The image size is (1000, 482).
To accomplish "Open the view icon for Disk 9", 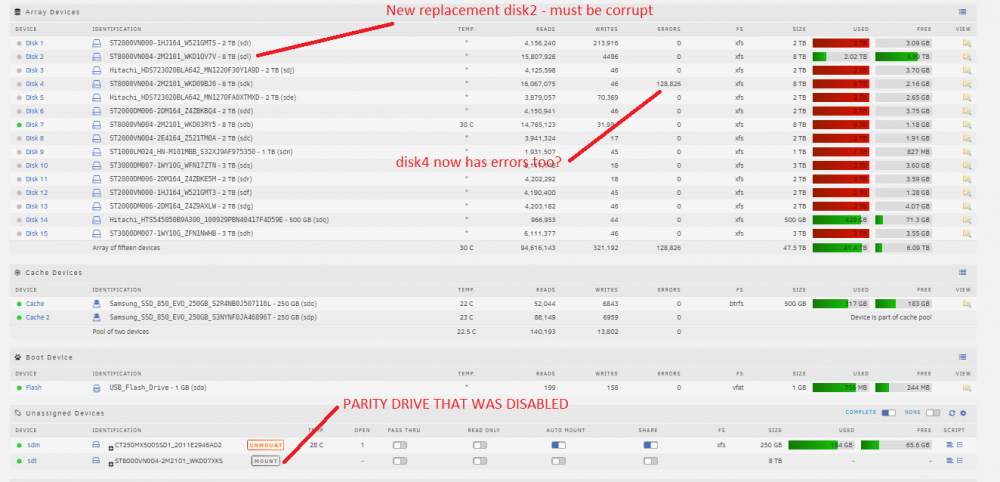I will pos(966,152).
